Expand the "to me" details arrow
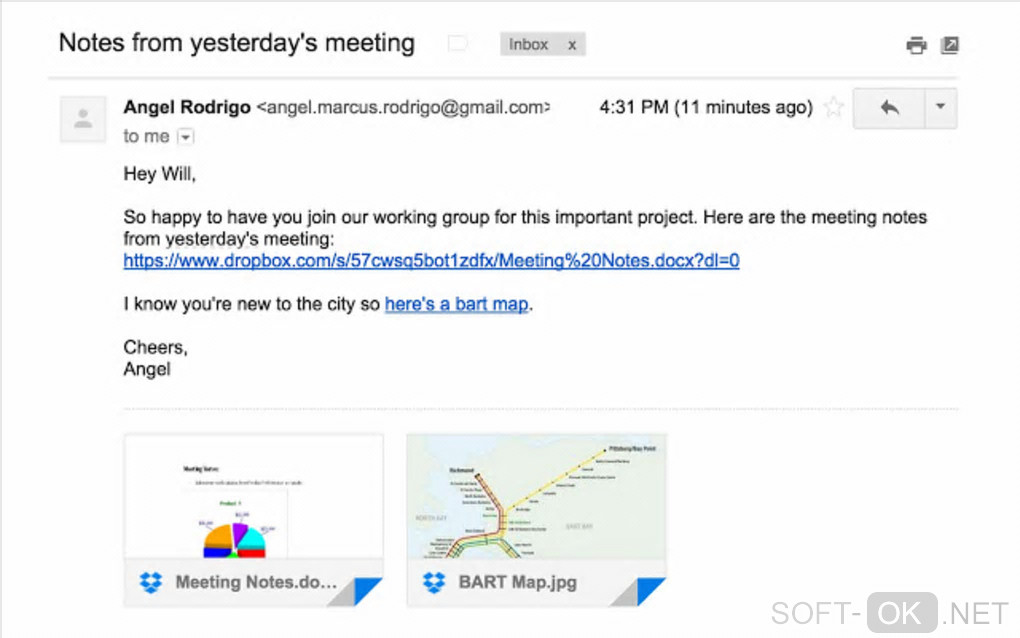The height and width of the screenshot is (638, 1020). click(185, 137)
